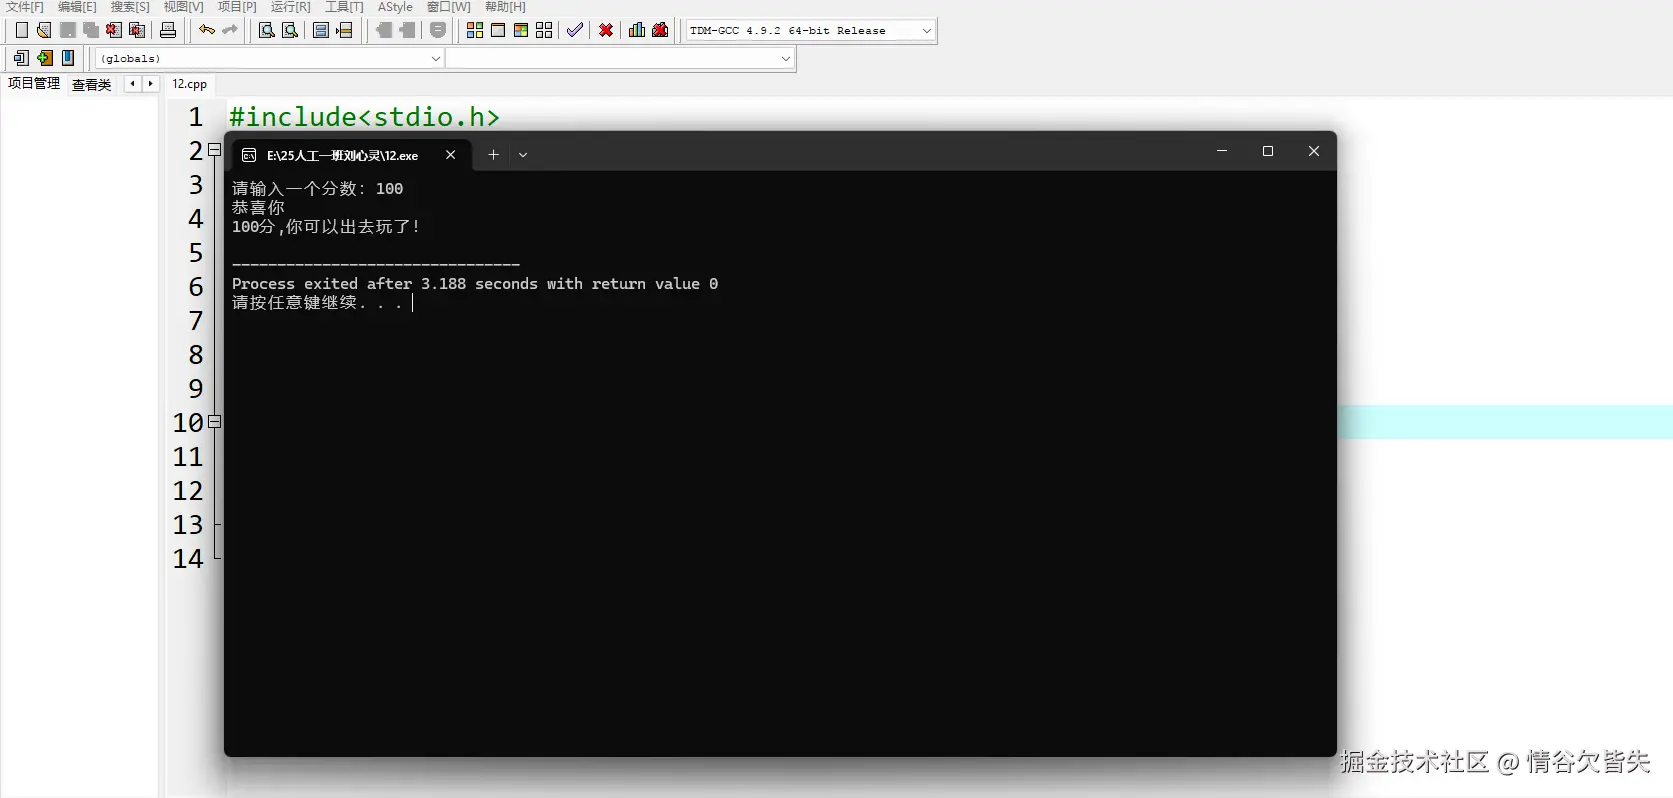The height and width of the screenshot is (798, 1673).
Task: Click the Save All toolbar icon
Action: 91,30
